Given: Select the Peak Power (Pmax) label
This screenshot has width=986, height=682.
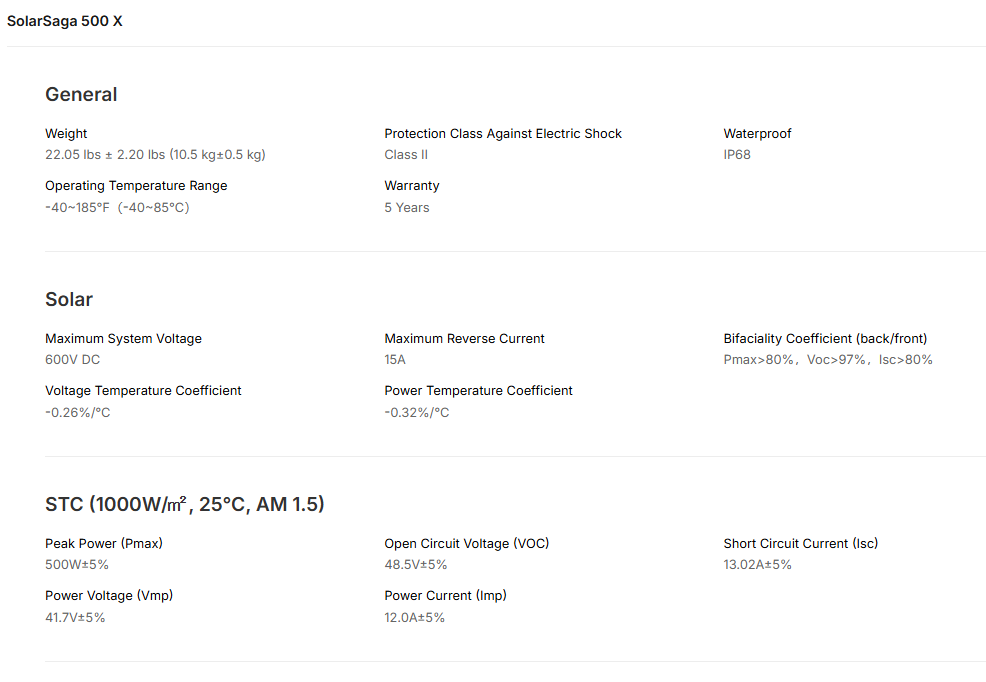Looking at the screenshot, I should pyautogui.click(x=104, y=544).
